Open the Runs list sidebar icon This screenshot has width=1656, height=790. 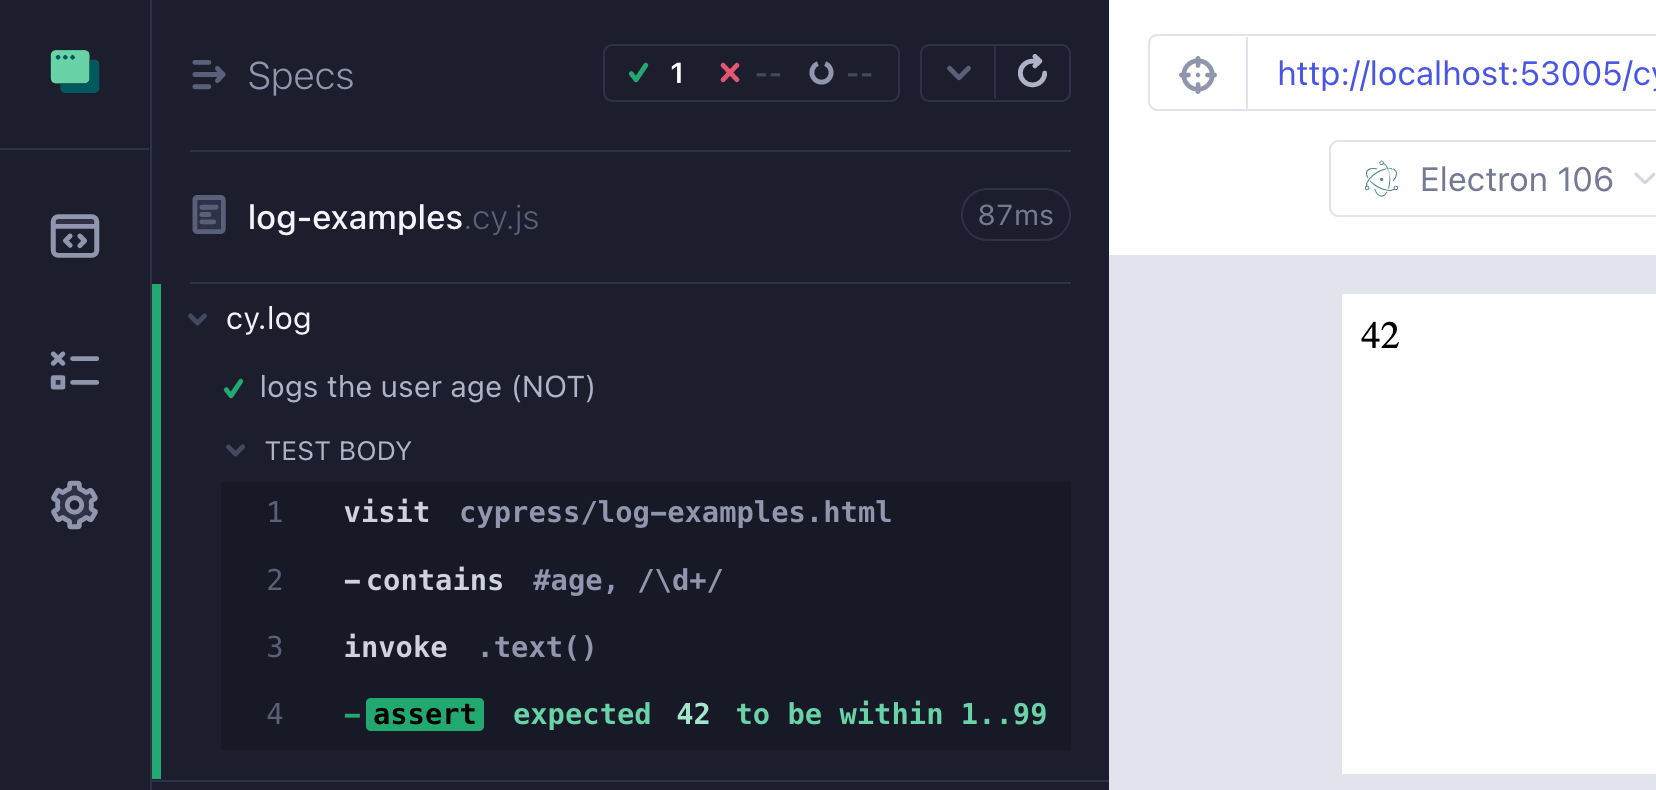75,370
